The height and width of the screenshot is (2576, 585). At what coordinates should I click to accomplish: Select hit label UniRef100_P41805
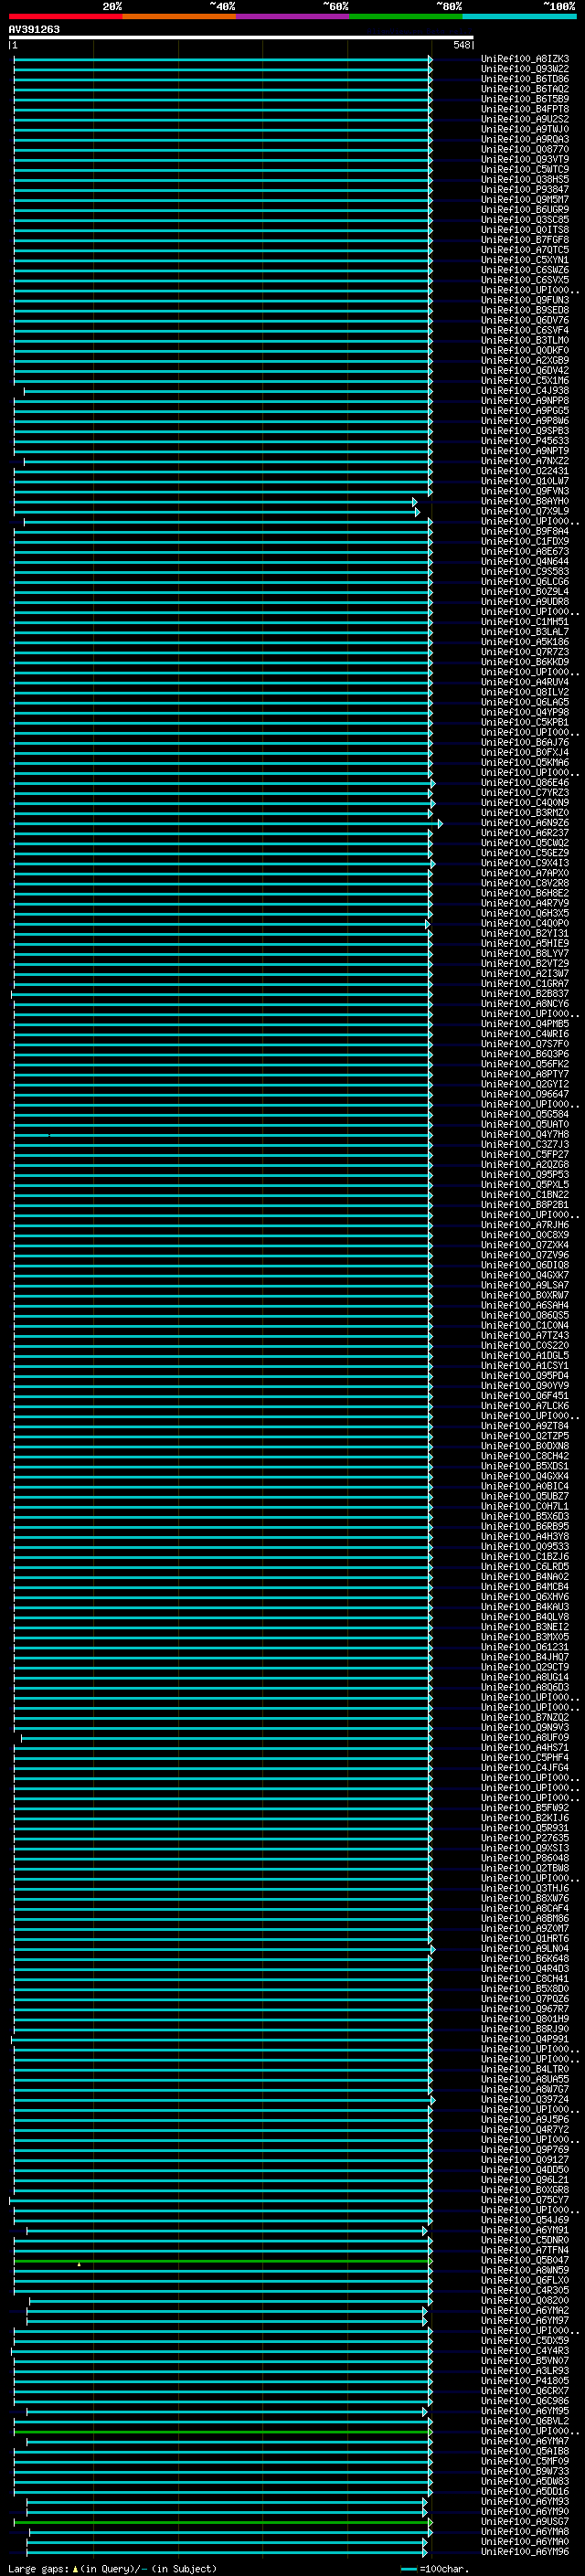tap(525, 2381)
